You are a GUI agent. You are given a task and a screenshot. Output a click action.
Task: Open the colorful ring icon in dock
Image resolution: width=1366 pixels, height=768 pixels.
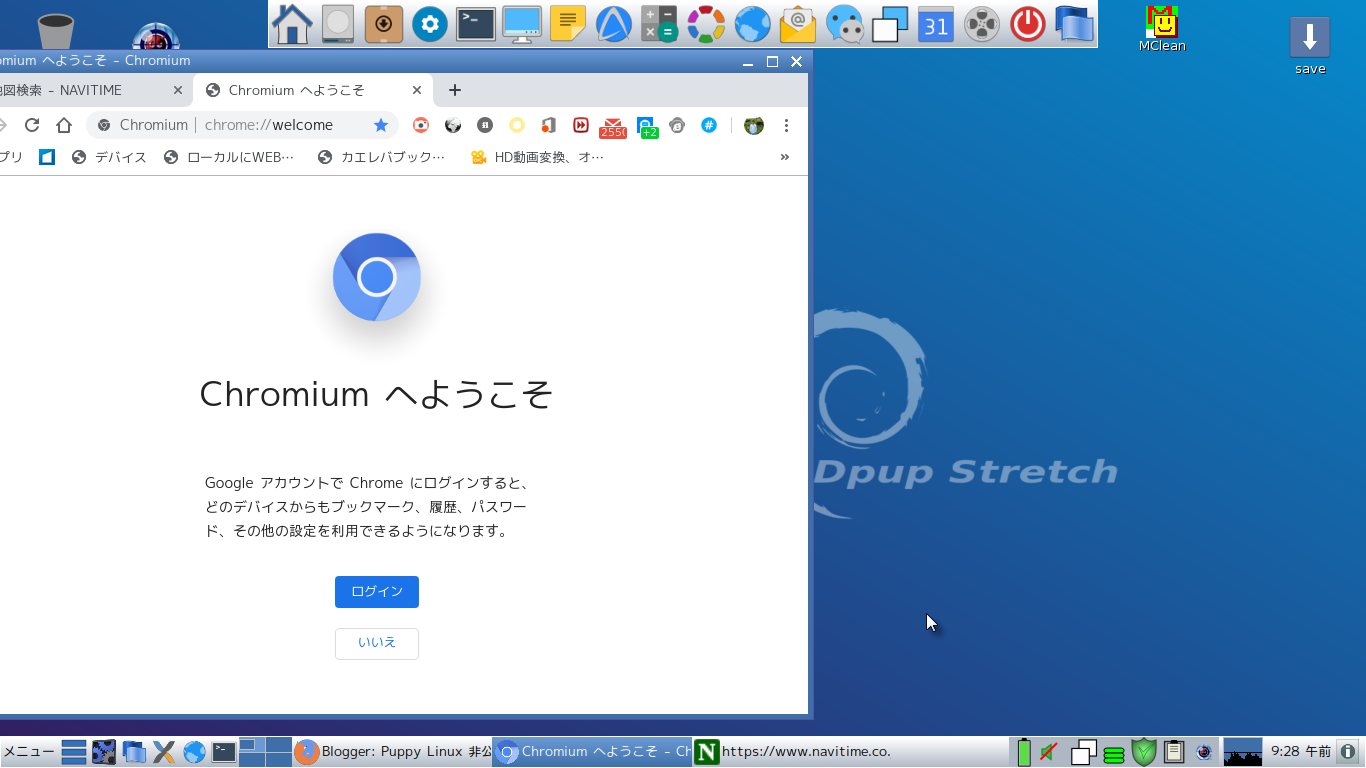706,24
